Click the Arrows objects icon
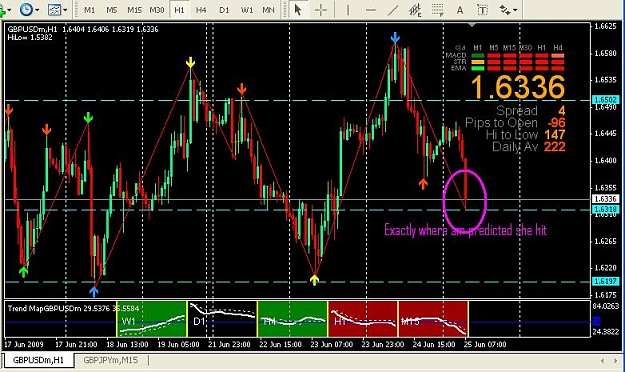This screenshot has width=625, height=372. [505, 10]
